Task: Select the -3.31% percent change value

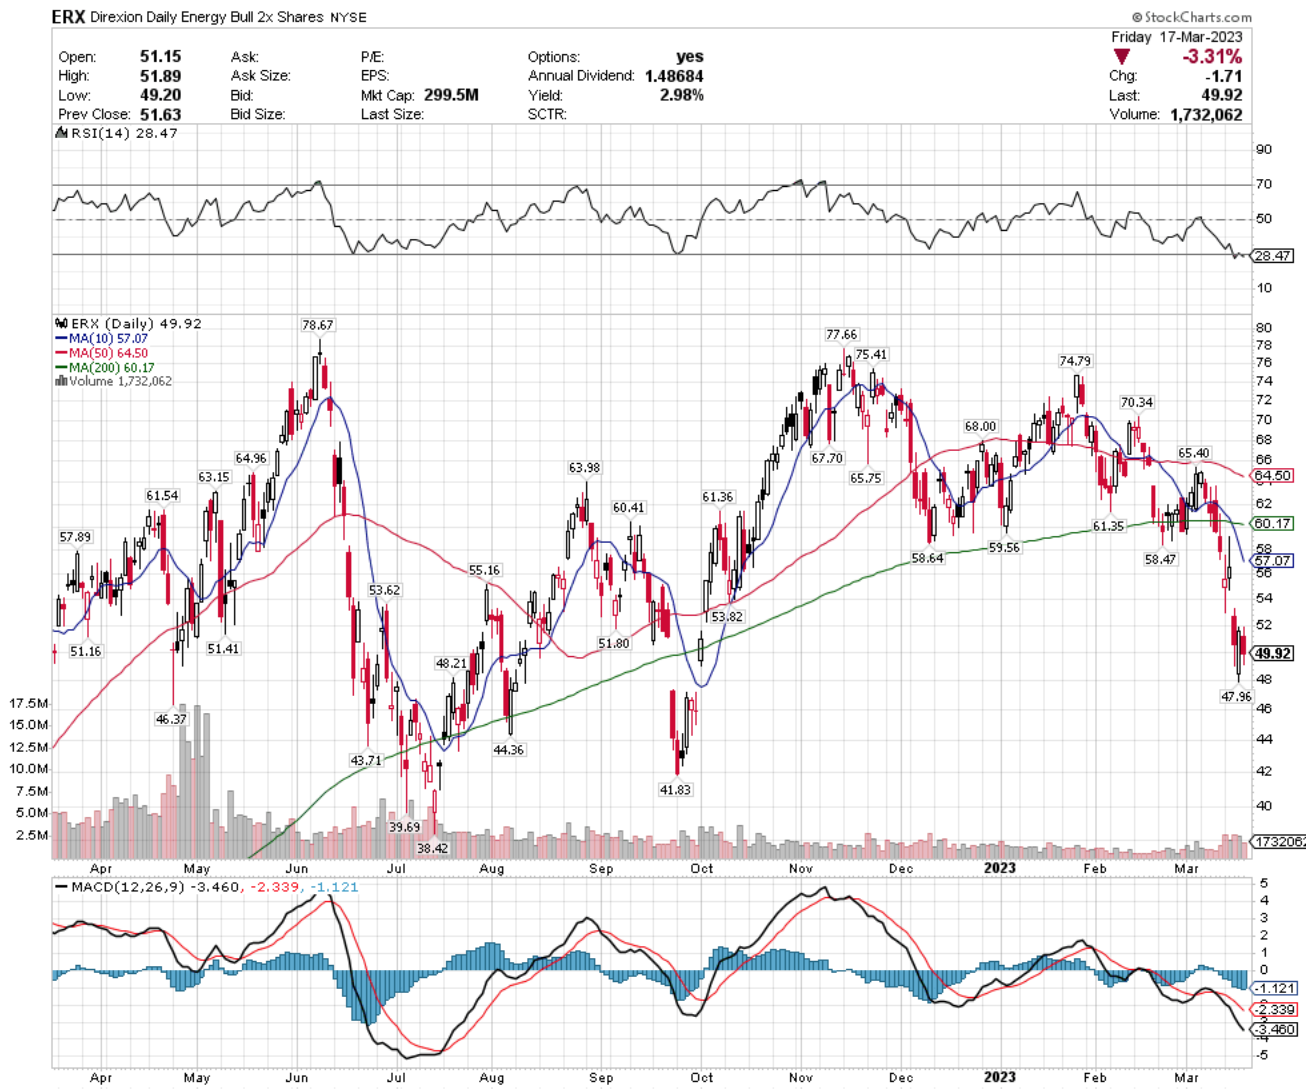Action: pyautogui.click(x=1212, y=57)
